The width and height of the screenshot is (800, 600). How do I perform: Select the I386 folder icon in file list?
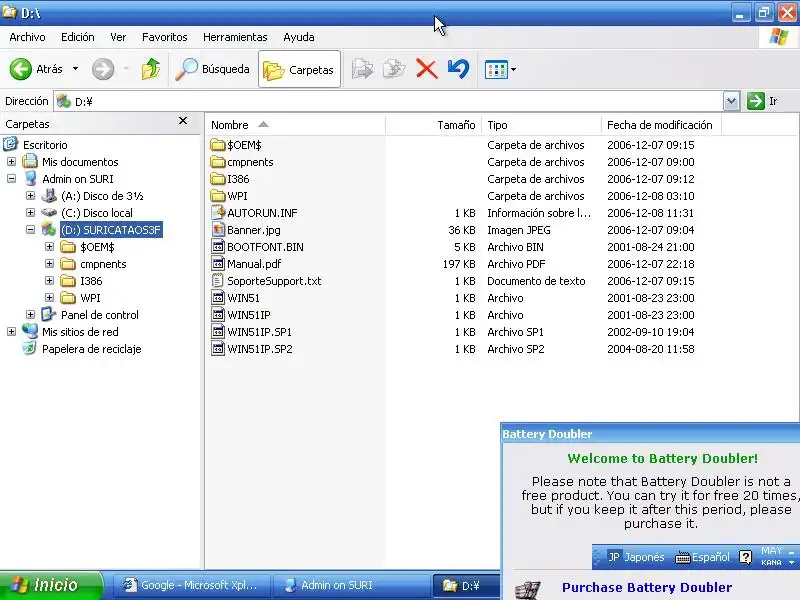[218, 179]
